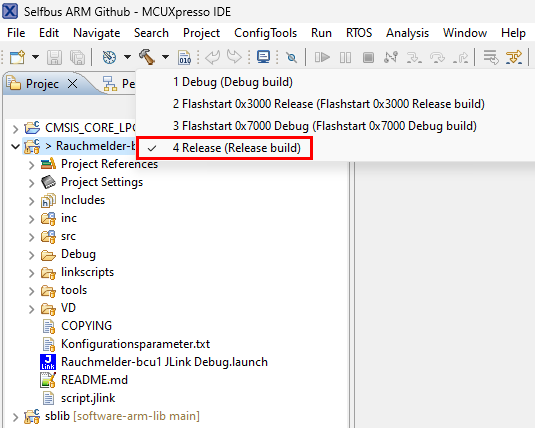Expand the VD folder
The height and width of the screenshot is (428, 535).
[x=31, y=309]
